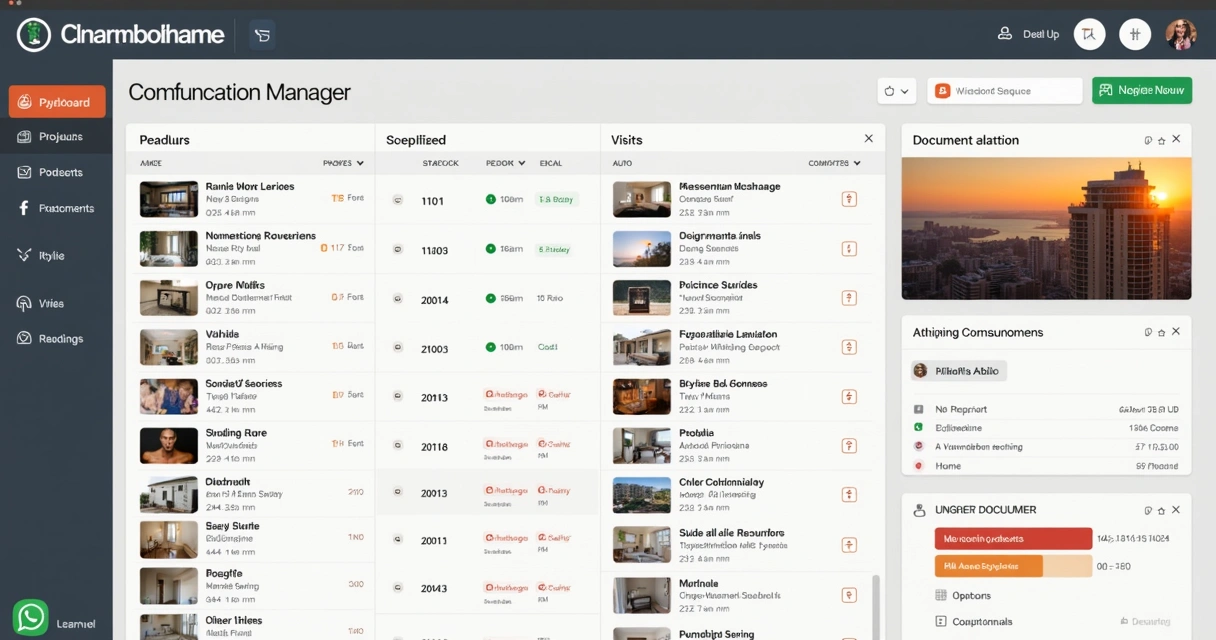
Task: Click the Pilkafis Ablio user chip
Action: coord(958,370)
